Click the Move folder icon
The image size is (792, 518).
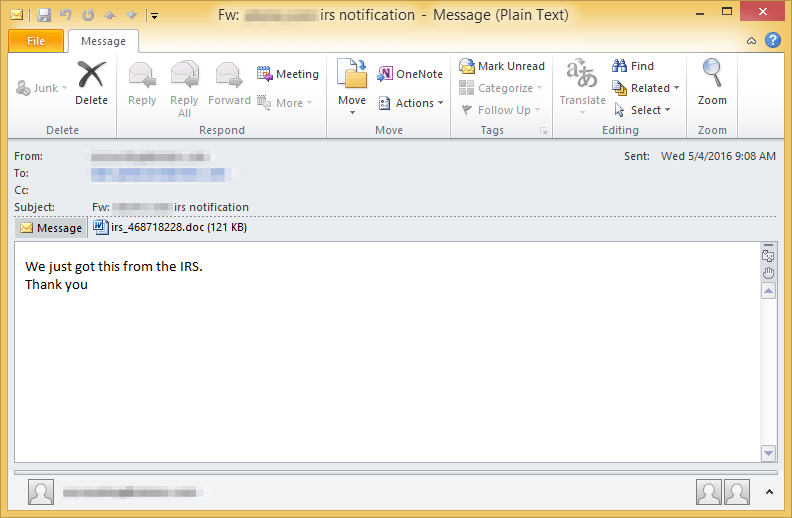pos(352,74)
